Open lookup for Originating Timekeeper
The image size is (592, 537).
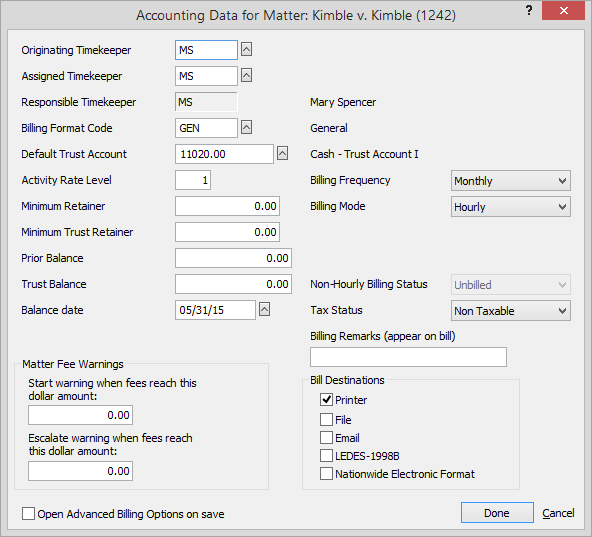[x=247, y=49]
